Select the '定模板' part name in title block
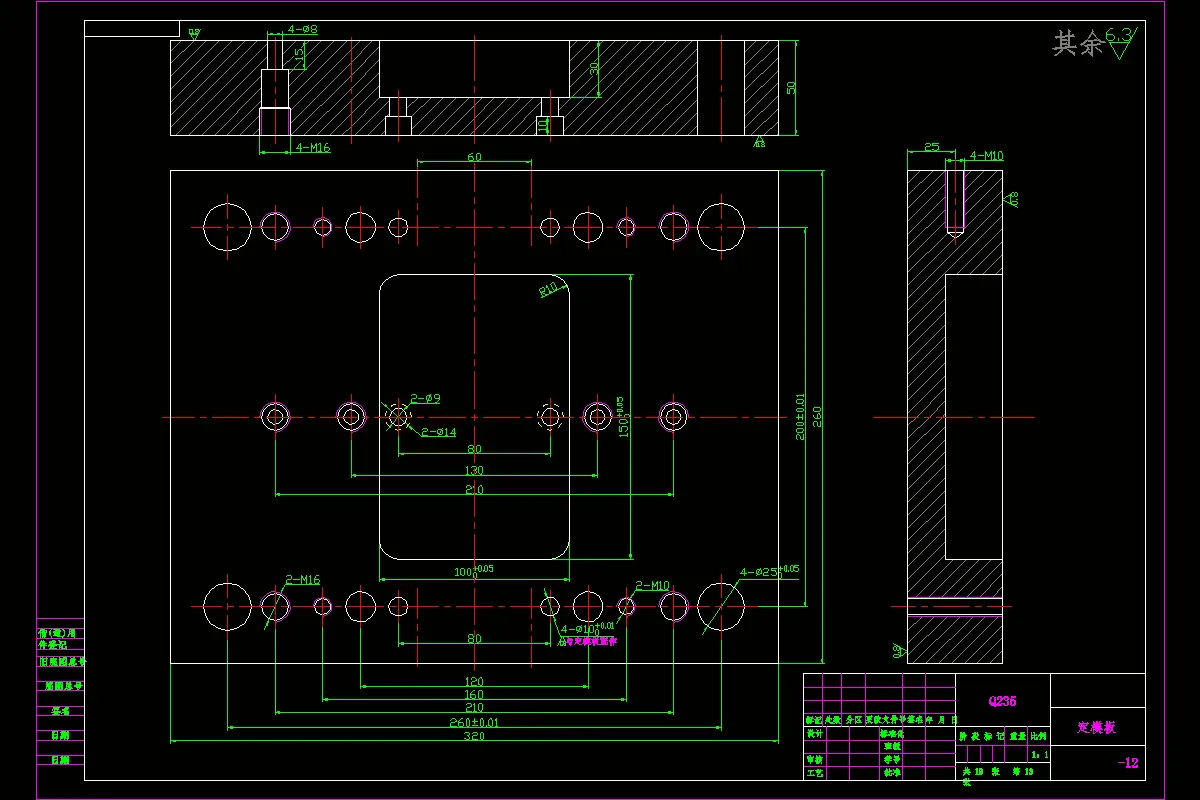Image resolution: width=1200 pixels, height=800 pixels. pos(1096,727)
